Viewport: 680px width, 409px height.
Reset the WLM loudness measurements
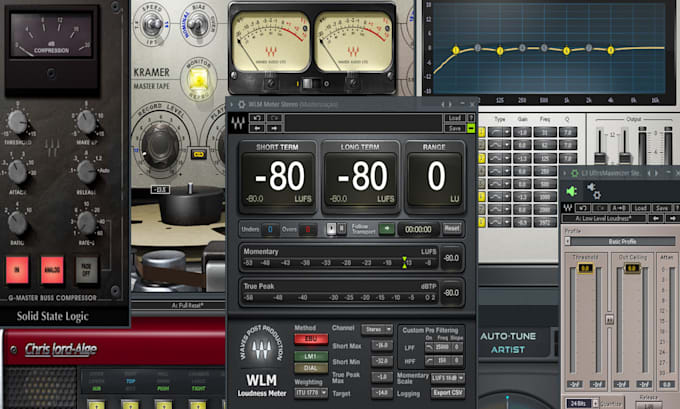[x=452, y=229]
